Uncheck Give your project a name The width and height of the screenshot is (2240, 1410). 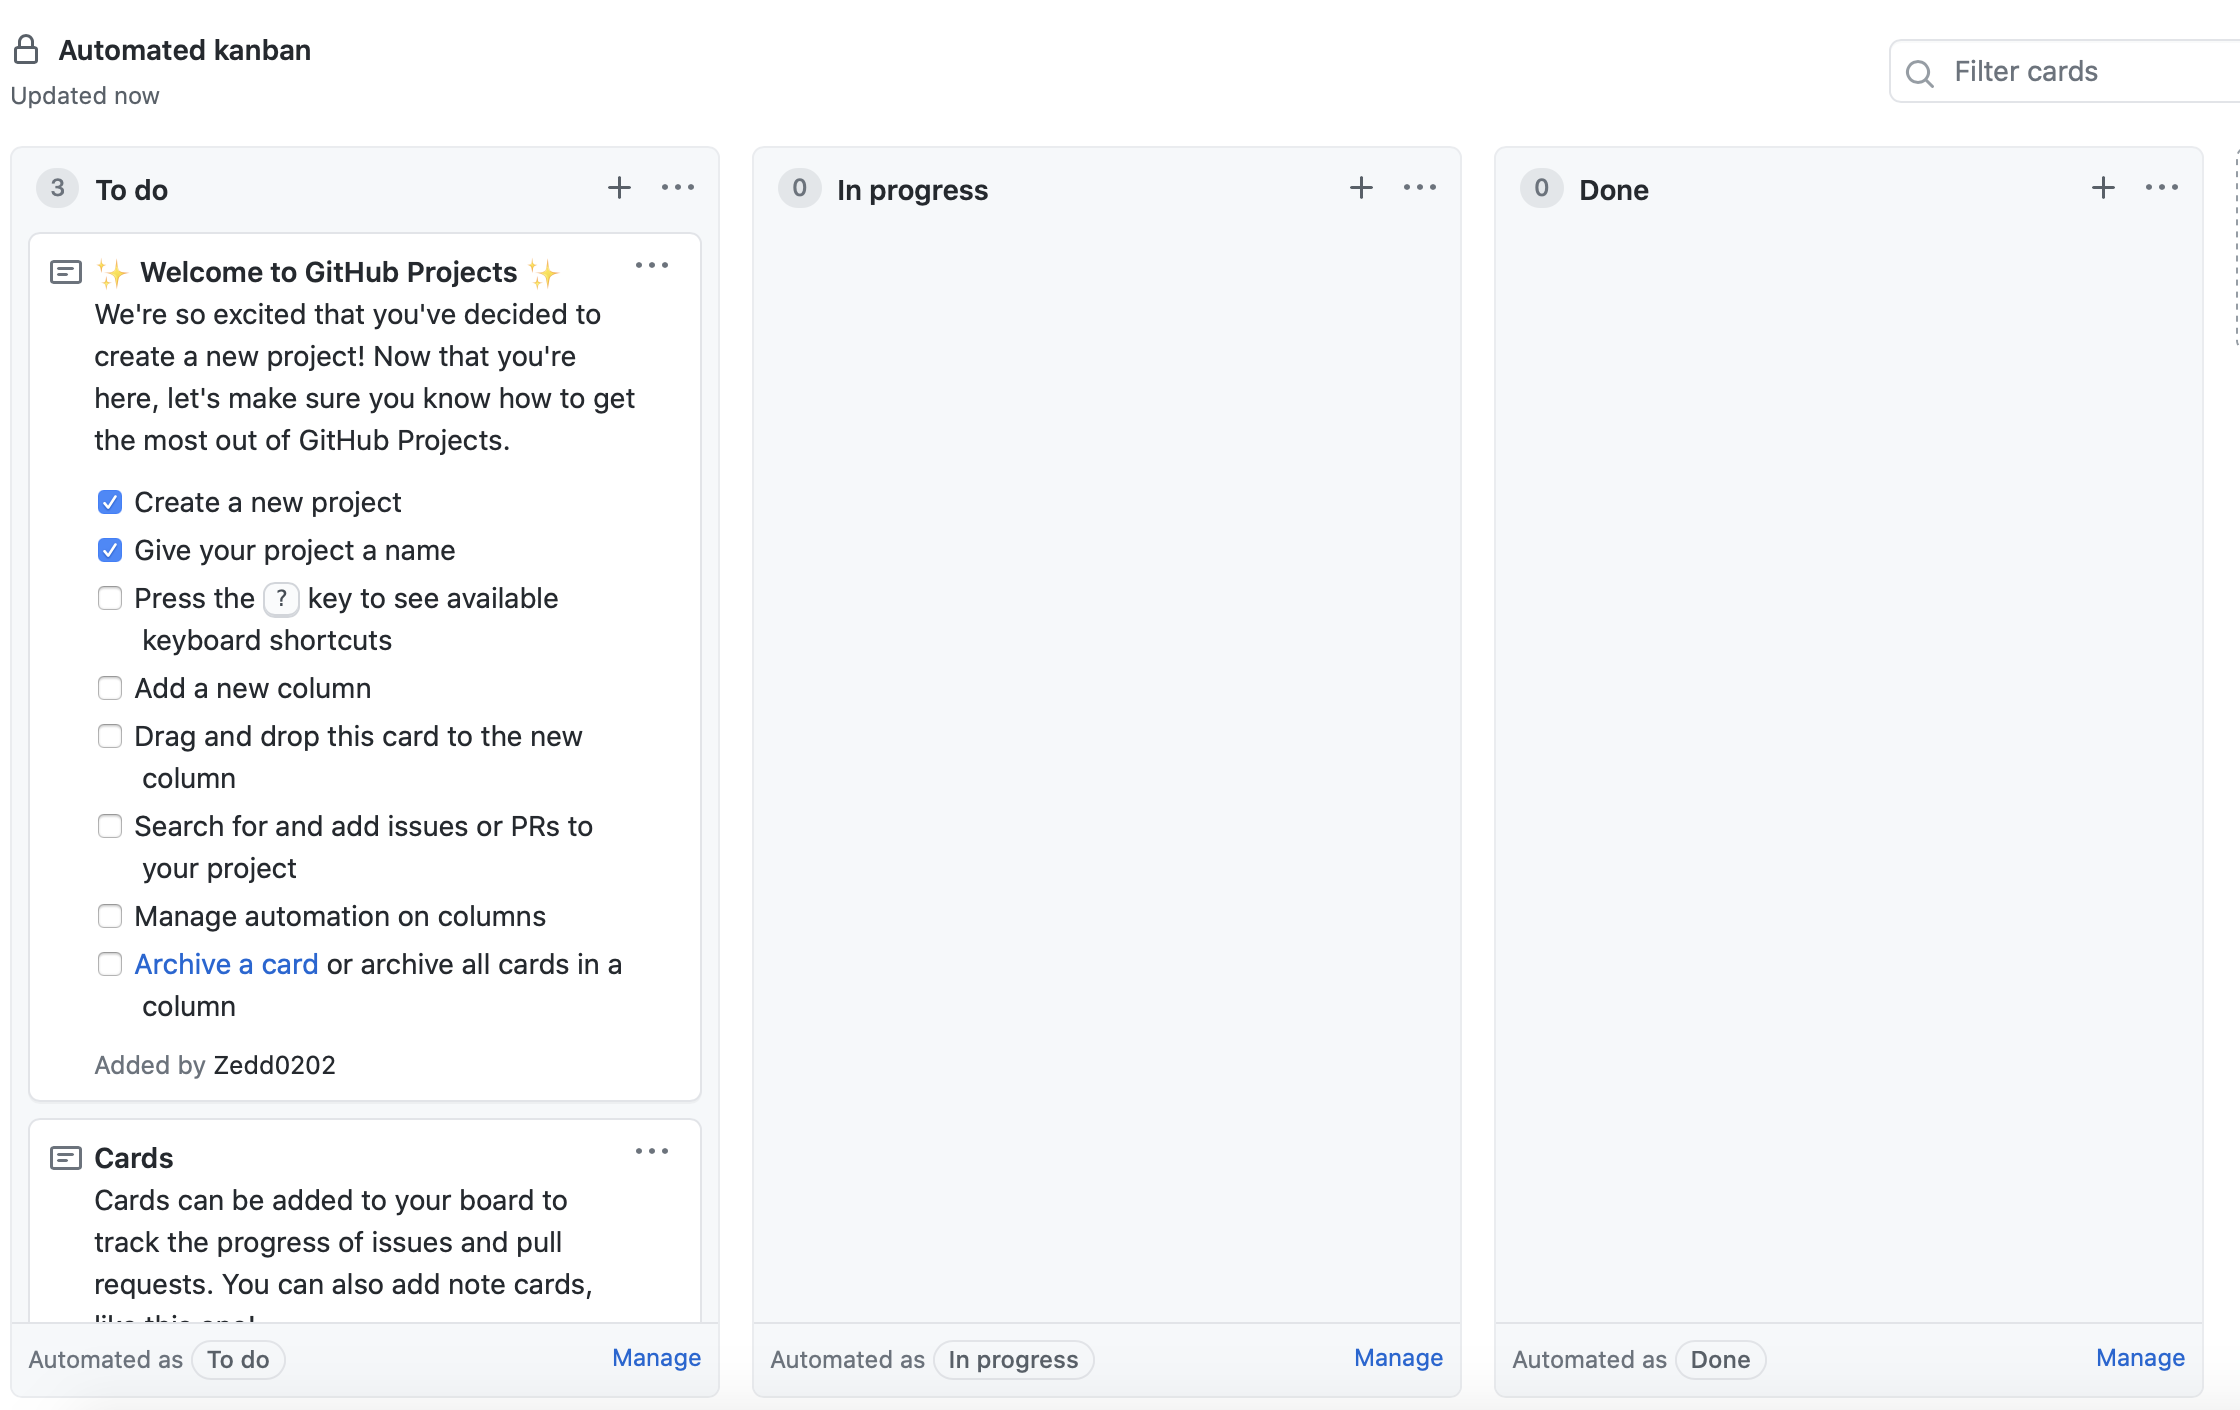(x=110, y=550)
